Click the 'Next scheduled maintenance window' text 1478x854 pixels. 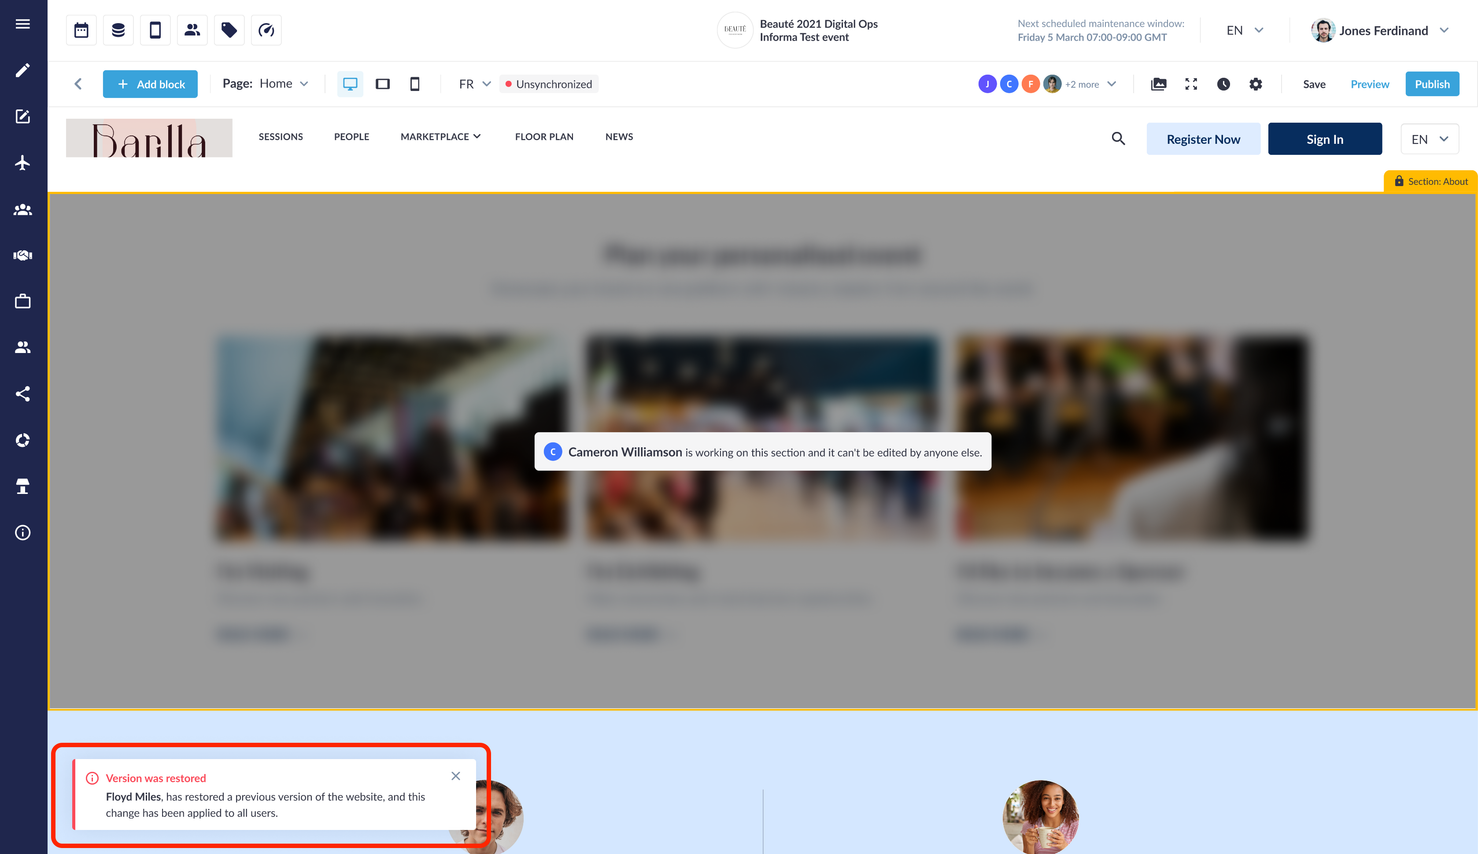pos(1101,23)
